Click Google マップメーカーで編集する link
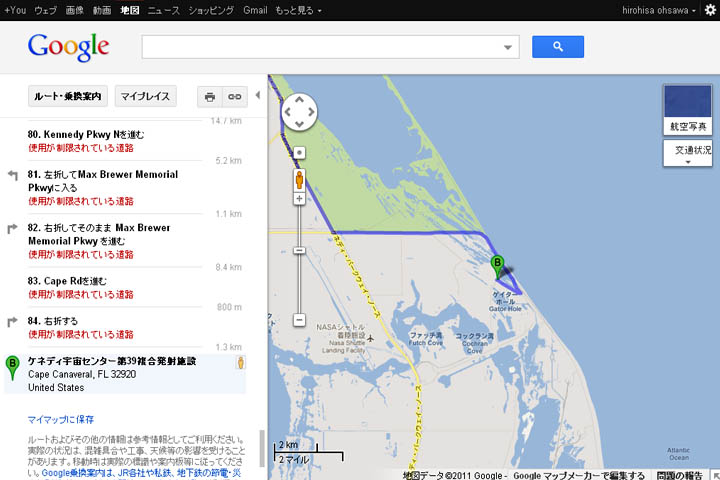The height and width of the screenshot is (480, 720). pos(579,475)
